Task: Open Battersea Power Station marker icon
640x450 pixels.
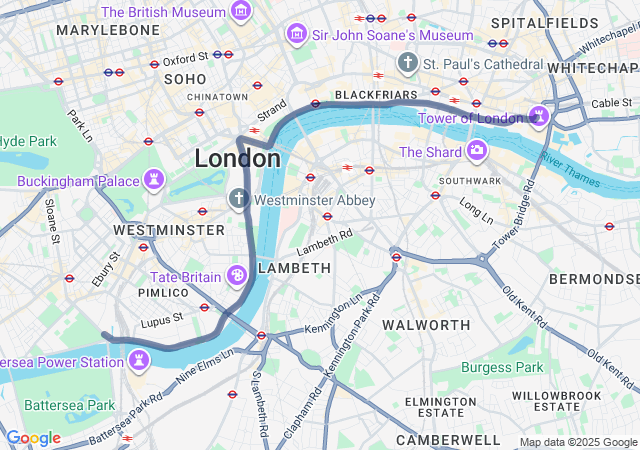Action: click(x=139, y=361)
